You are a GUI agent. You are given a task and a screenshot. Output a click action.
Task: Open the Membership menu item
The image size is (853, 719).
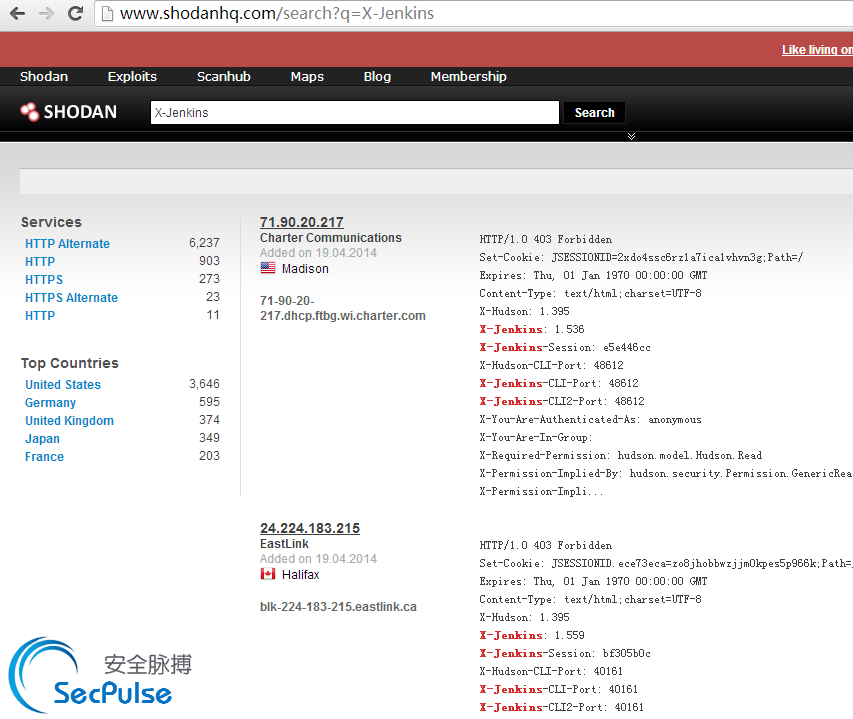click(x=468, y=77)
